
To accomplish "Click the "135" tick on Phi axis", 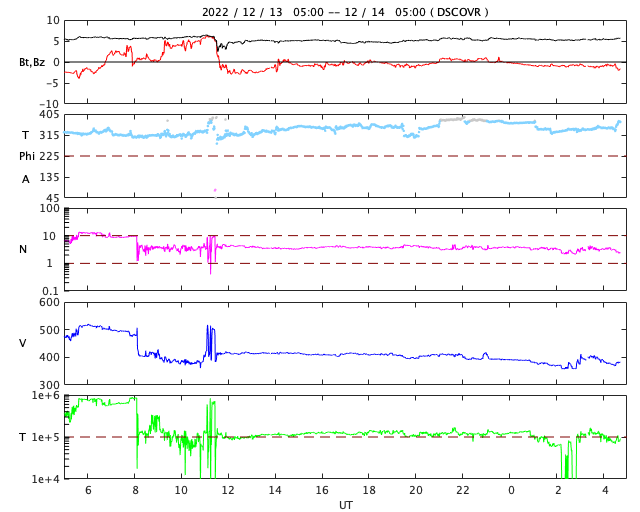I will pyautogui.click(x=49, y=178).
